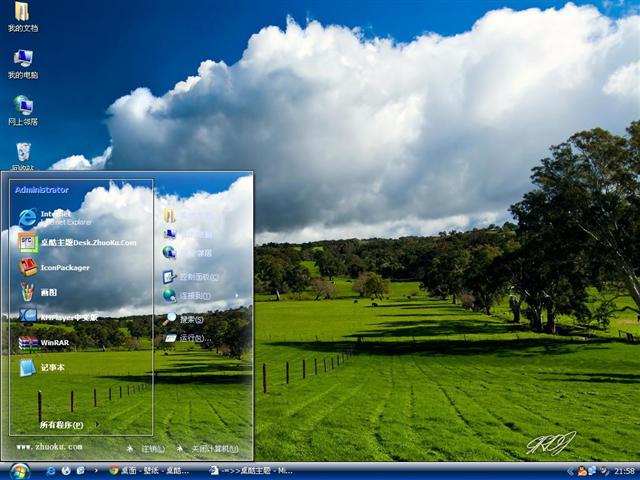Click the third quick launch icon
The image size is (640, 480).
point(80,471)
